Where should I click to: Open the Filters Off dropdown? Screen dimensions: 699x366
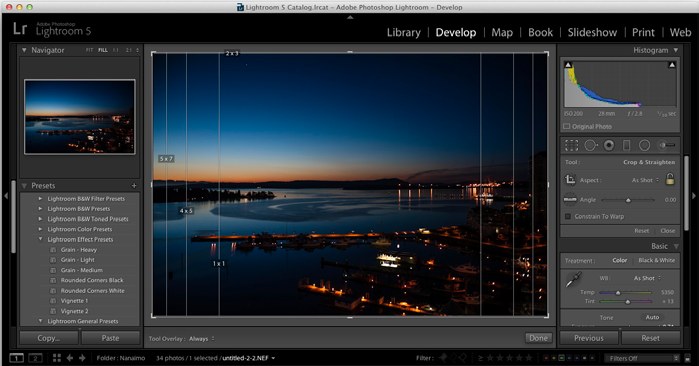[642, 358]
